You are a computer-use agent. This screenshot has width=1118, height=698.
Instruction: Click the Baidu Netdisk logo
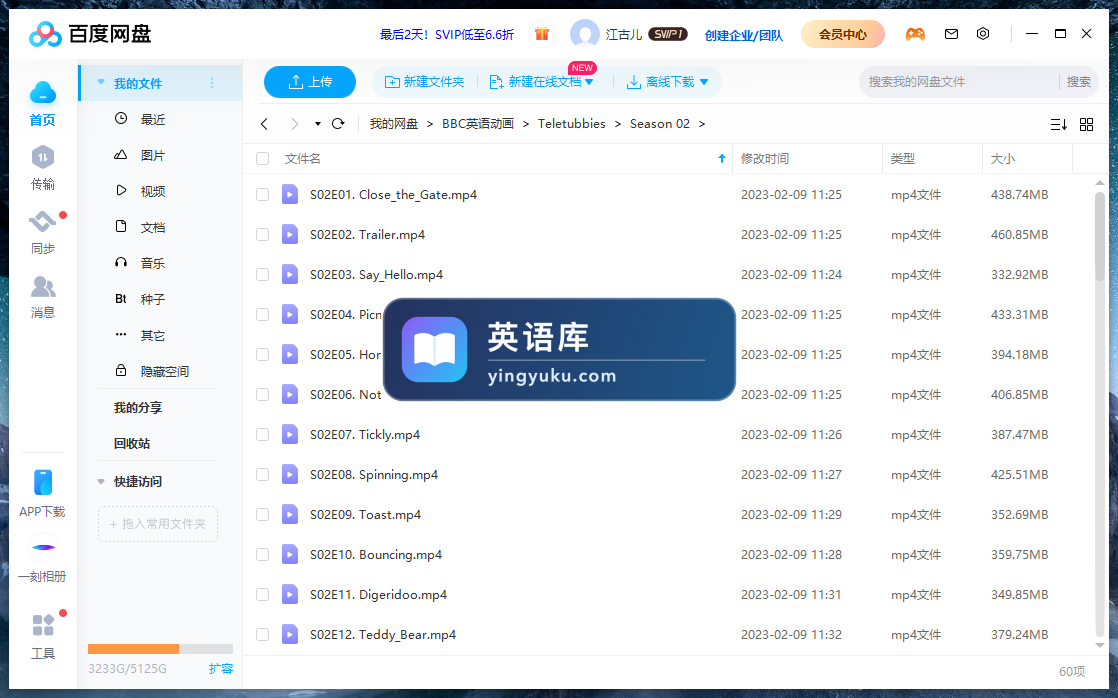coord(90,34)
